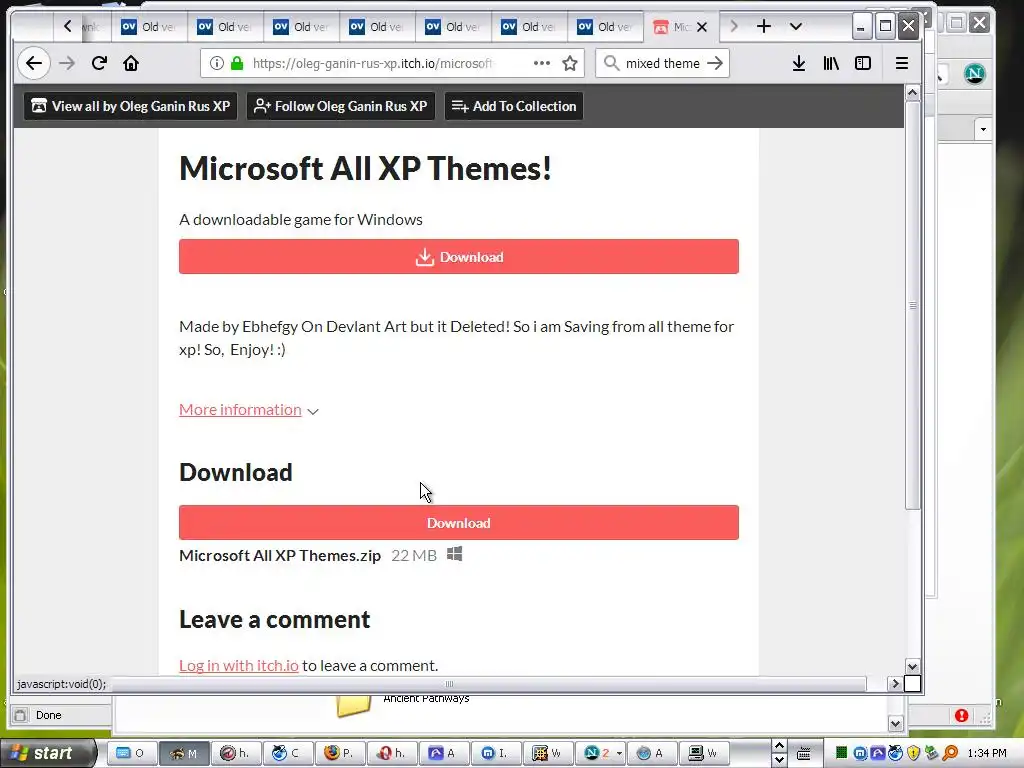Screen dimensions: 1024x768
Task: Switch to the third Old ver tab
Action: coord(301,27)
